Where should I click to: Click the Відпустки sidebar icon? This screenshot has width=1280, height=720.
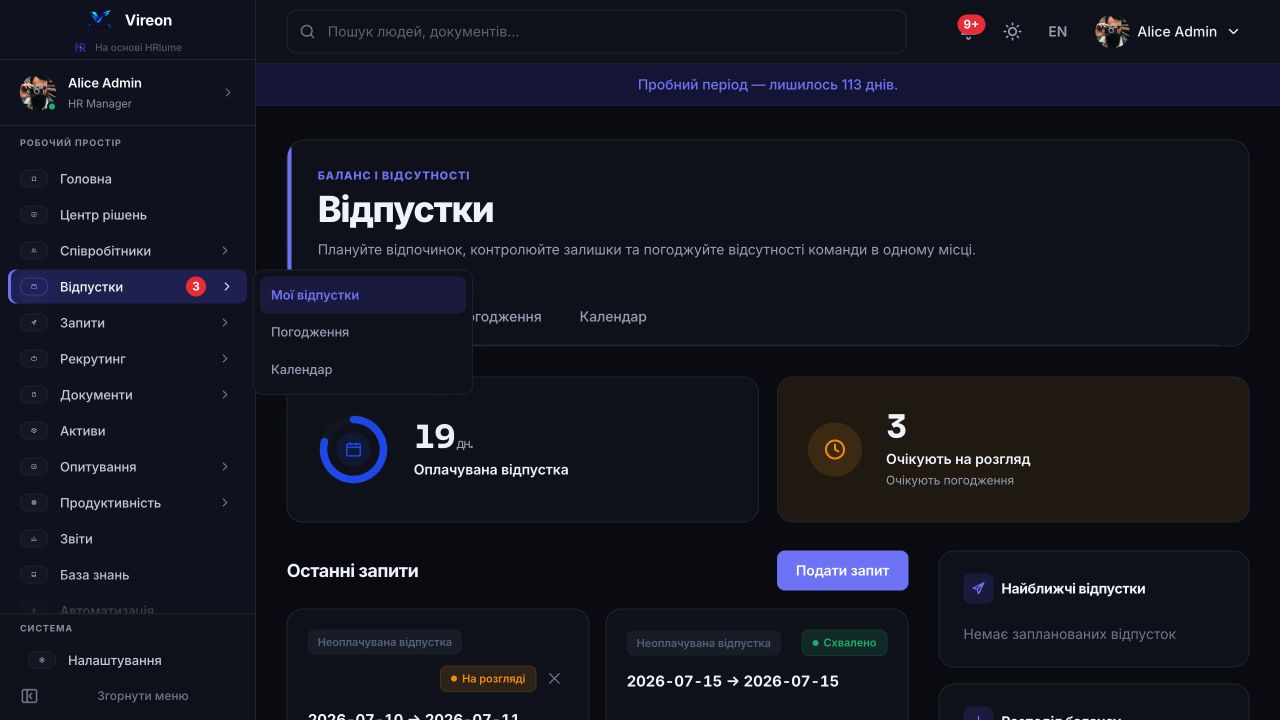[x=34, y=287]
